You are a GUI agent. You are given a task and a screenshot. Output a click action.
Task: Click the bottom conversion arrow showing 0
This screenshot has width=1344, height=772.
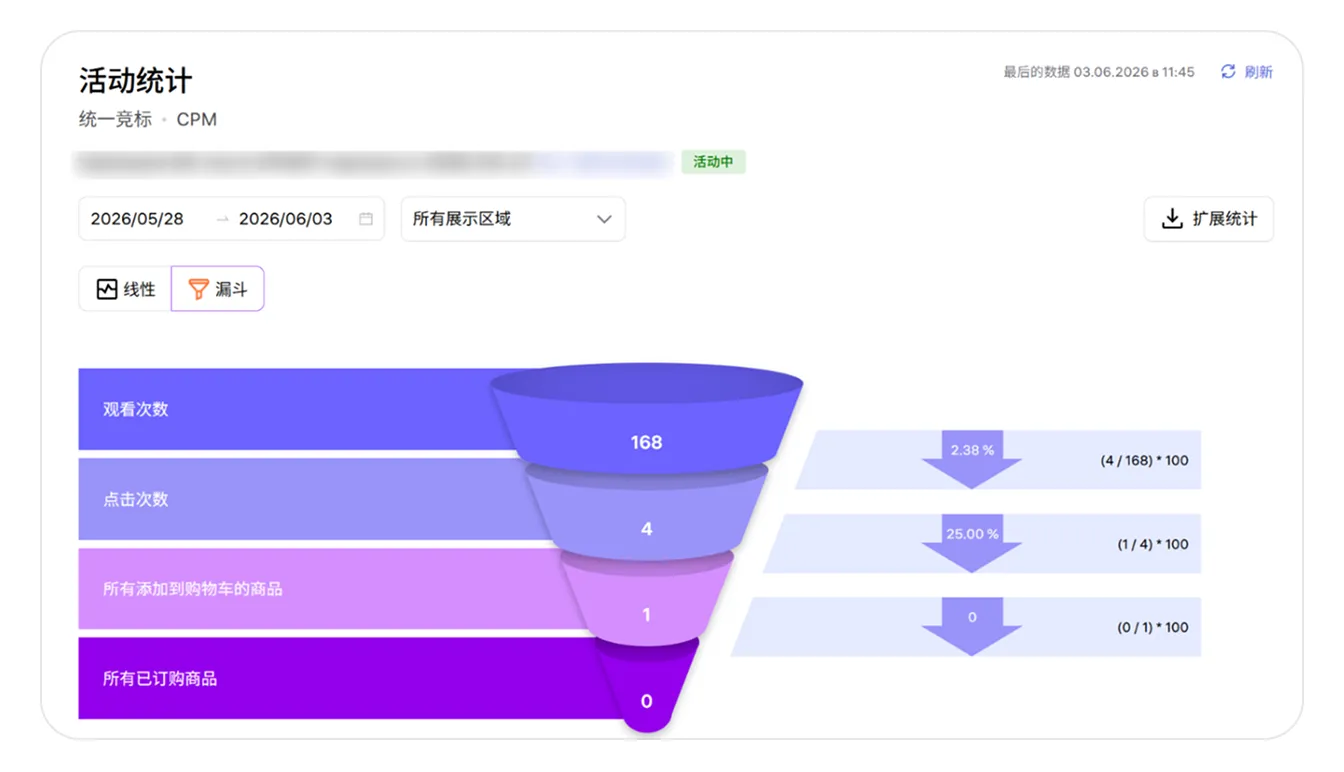(971, 626)
